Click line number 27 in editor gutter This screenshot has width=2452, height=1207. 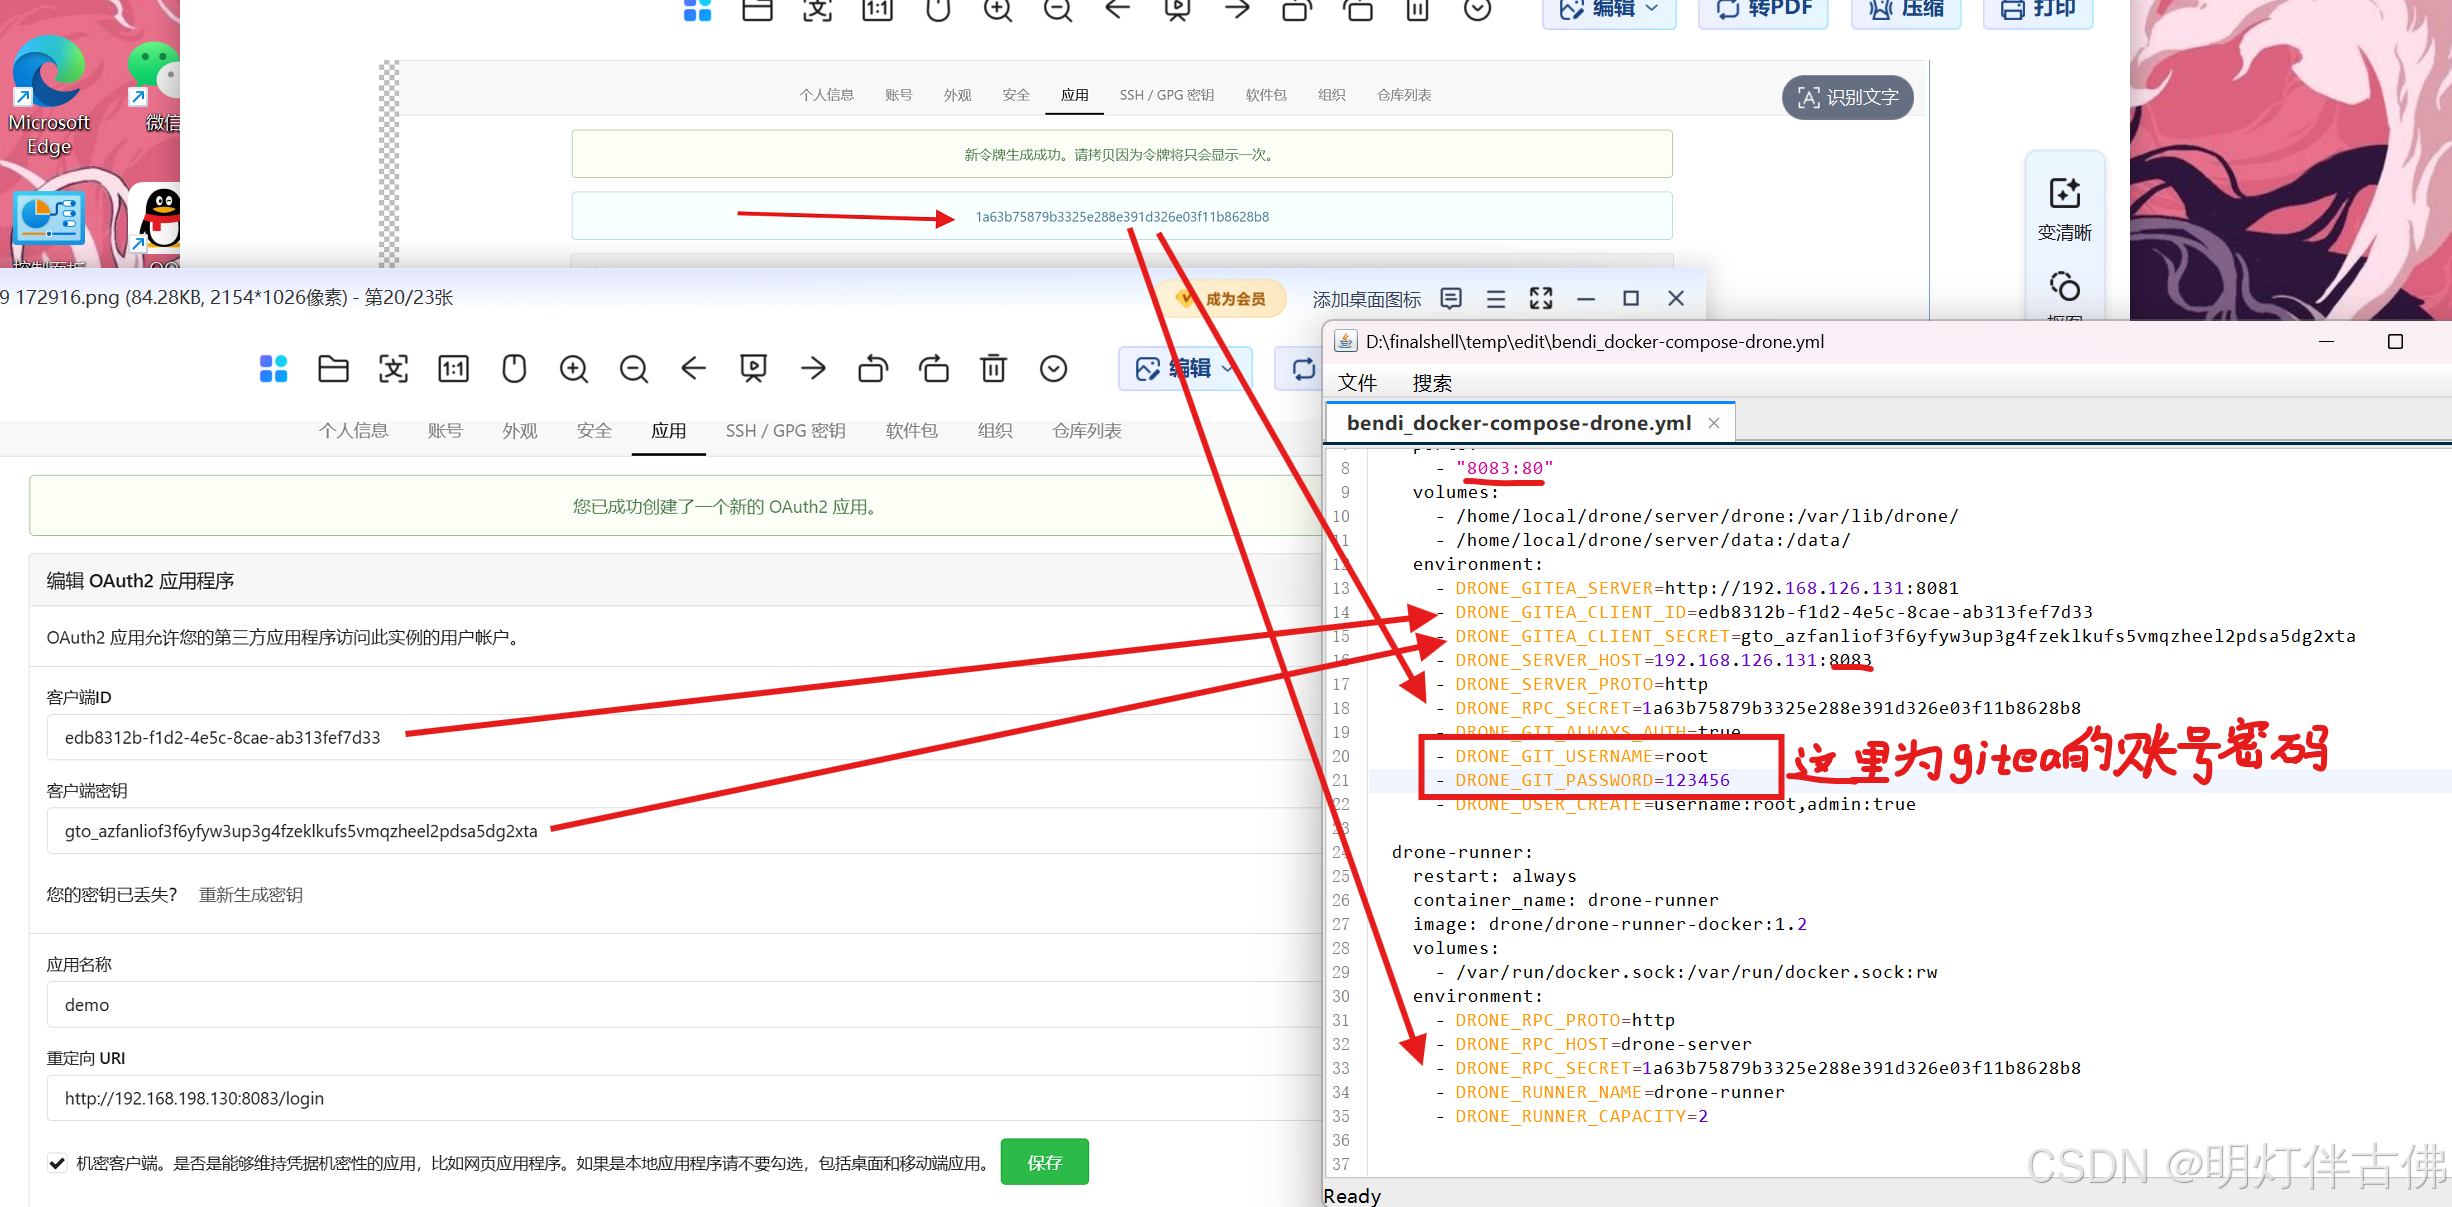pos(1341,924)
